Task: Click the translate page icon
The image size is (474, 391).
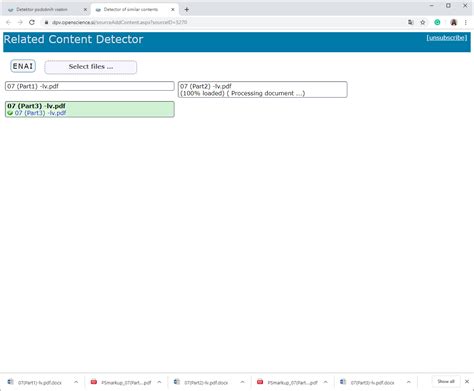Action: [x=411, y=22]
